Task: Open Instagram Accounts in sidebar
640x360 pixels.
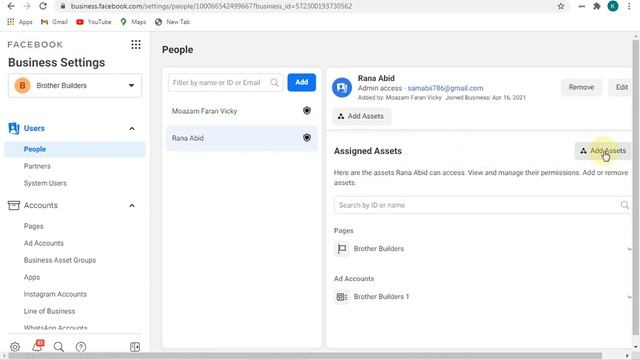Action: point(55,294)
